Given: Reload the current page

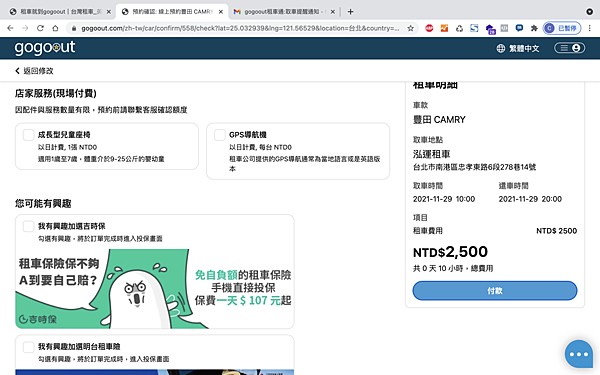Looking at the screenshot, I should pos(40,28).
